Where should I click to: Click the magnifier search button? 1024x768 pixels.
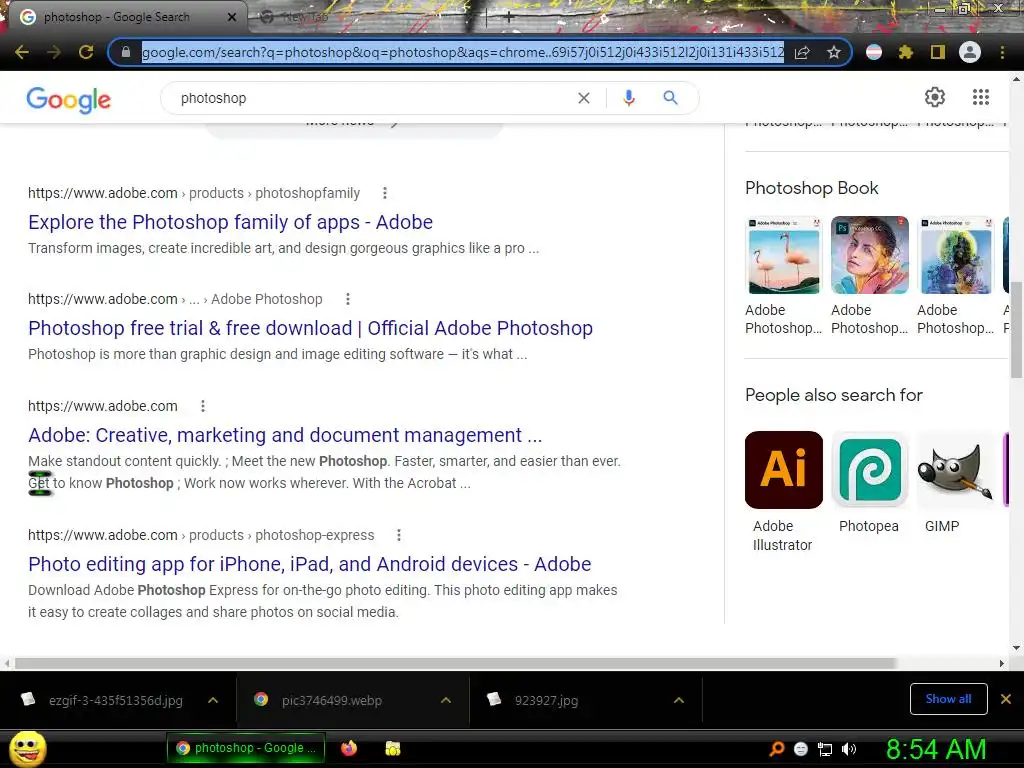pyautogui.click(x=670, y=98)
